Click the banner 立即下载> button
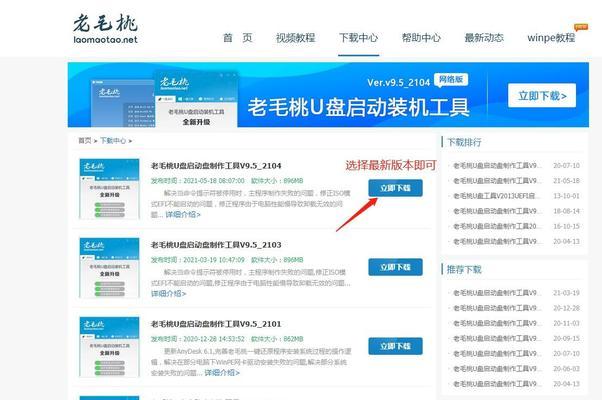This screenshot has width=602, height=400. [542, 96]
